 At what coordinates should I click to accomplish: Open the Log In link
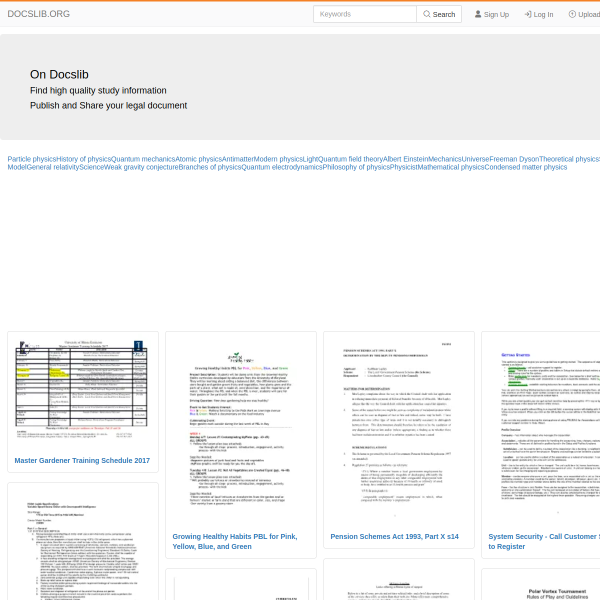click(539, 14)
